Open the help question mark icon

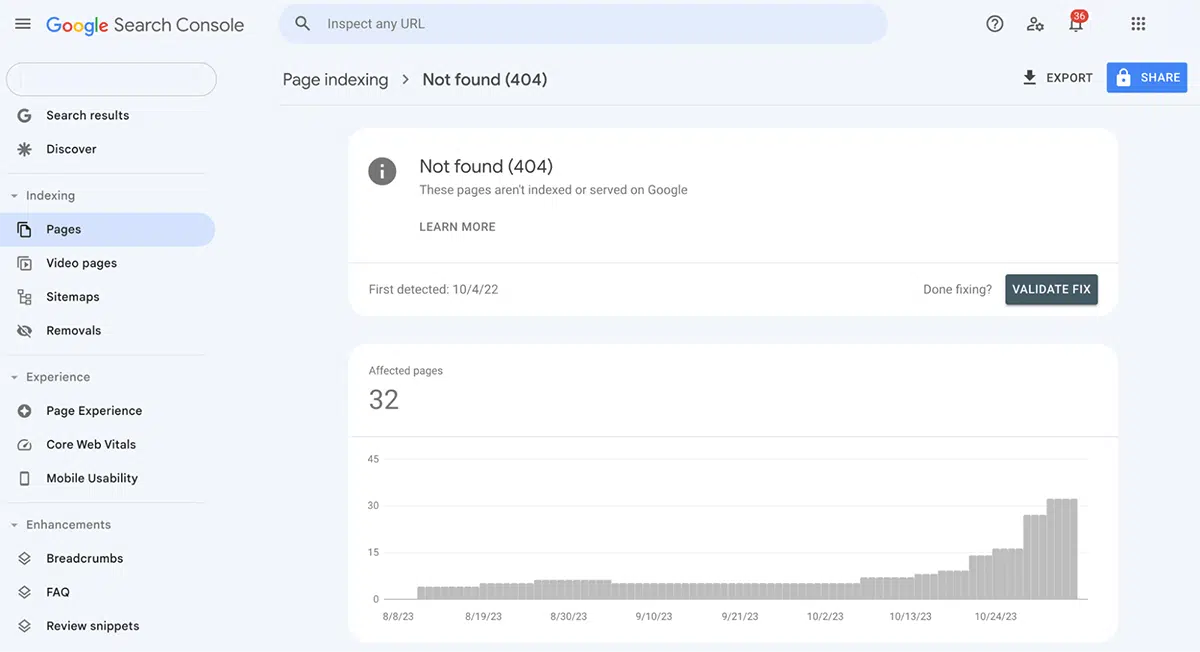(995, 24)
